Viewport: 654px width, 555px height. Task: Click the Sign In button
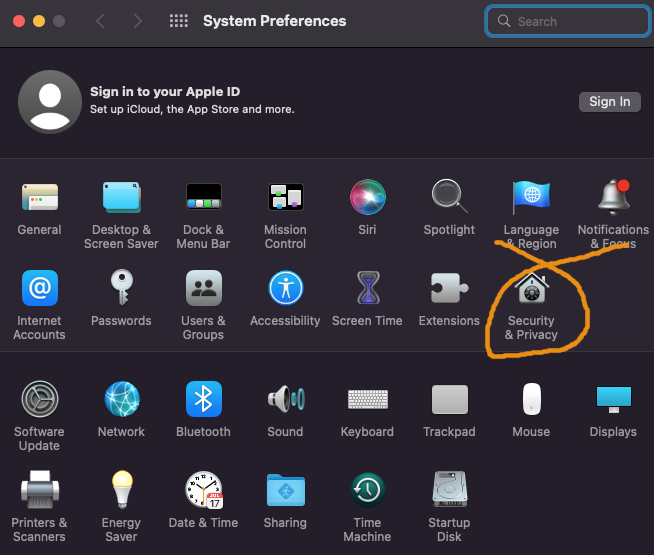[x=609, y=101]
